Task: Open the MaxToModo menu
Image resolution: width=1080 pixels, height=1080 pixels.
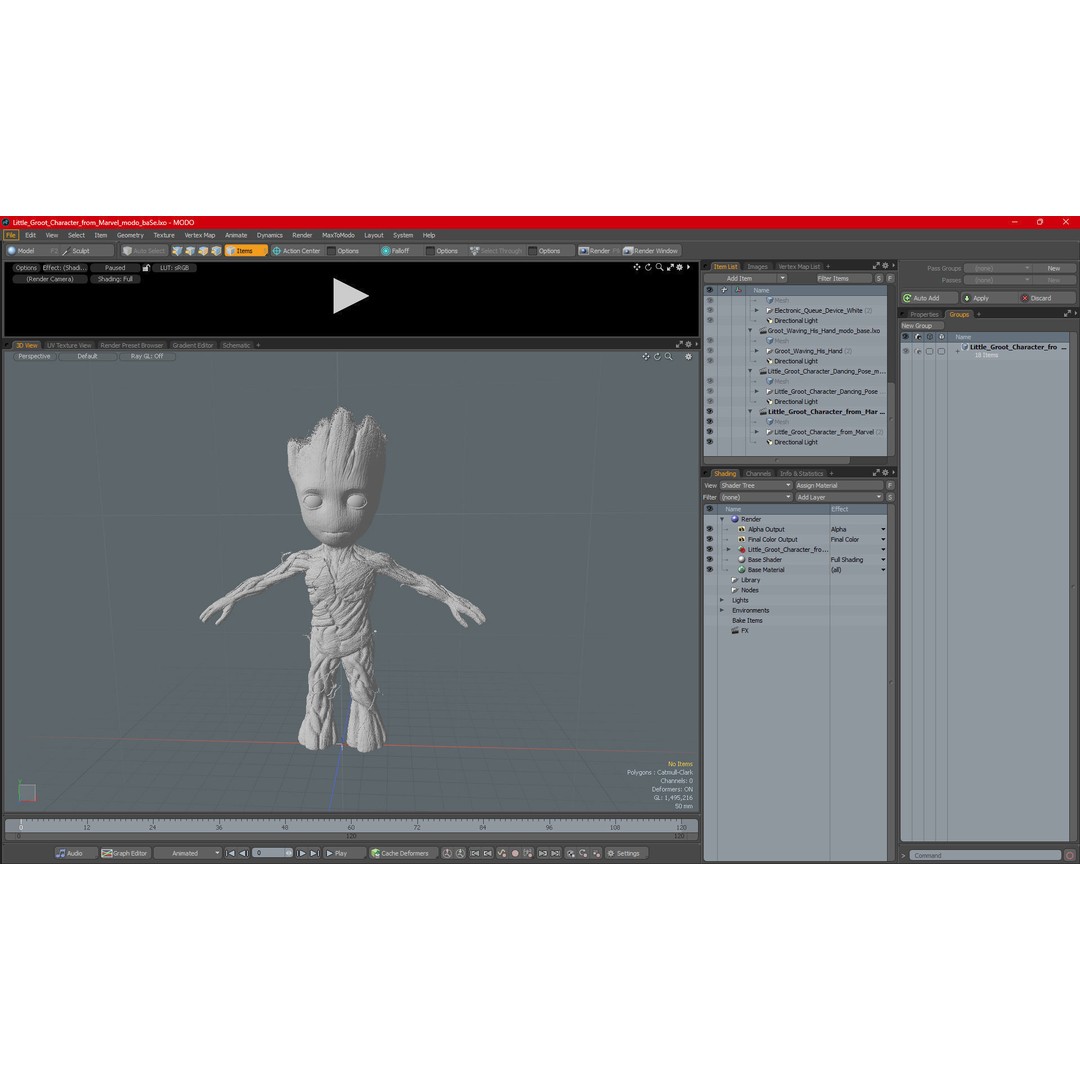Action: (x=338, y=236)
